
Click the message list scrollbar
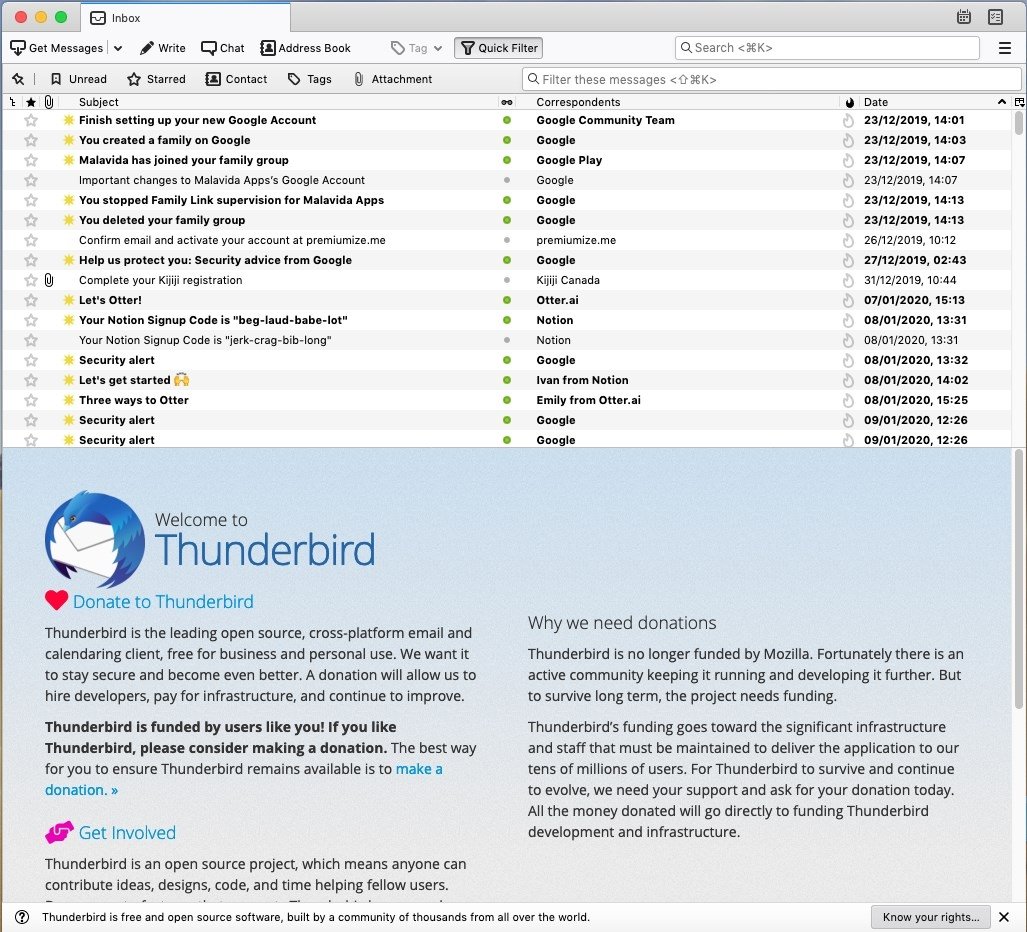coord(1018,122)
